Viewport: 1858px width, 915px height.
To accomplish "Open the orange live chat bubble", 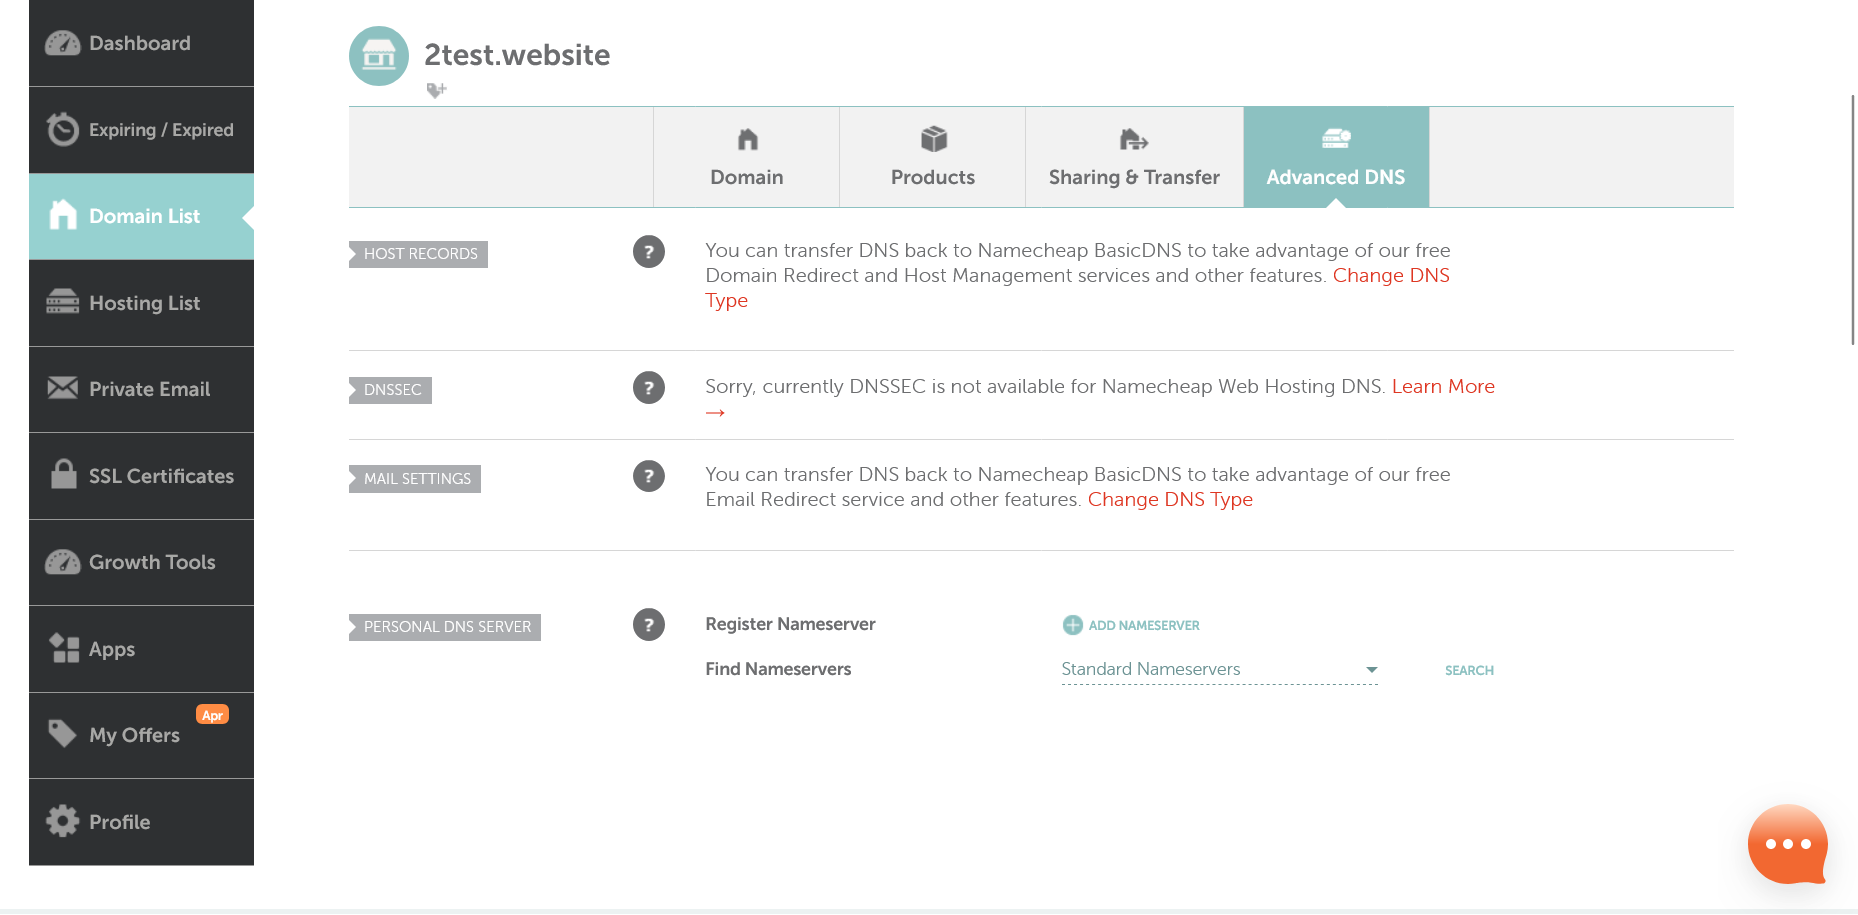I will (1788, 845).
